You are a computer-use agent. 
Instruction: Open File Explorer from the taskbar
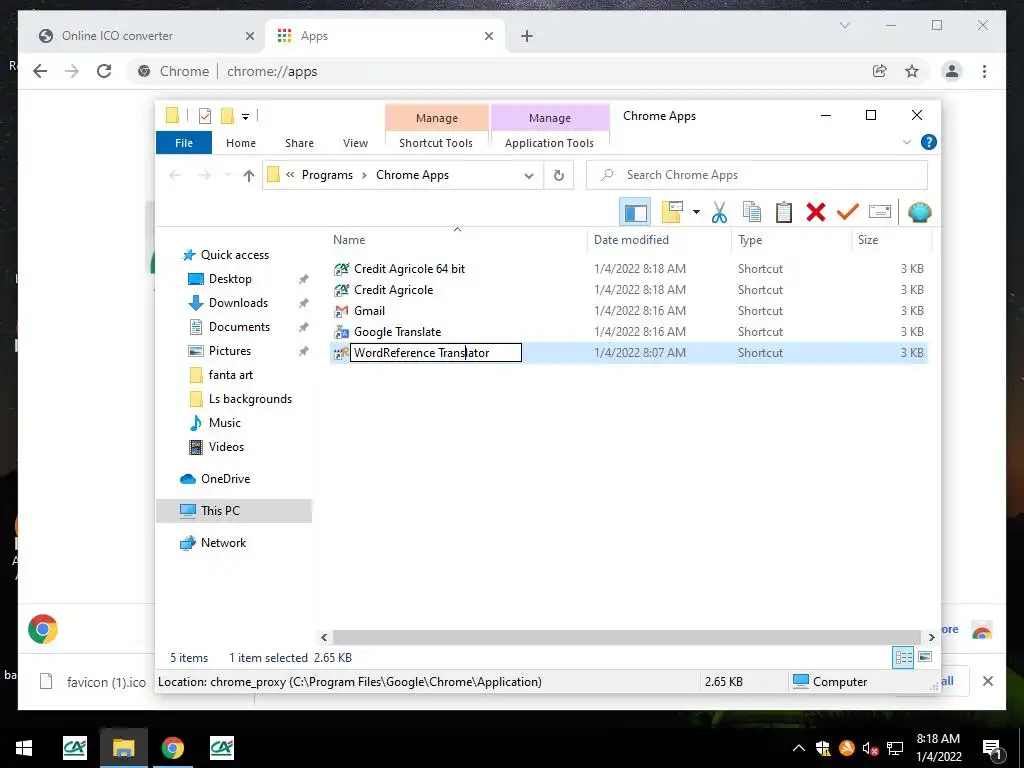pos(123,748)
